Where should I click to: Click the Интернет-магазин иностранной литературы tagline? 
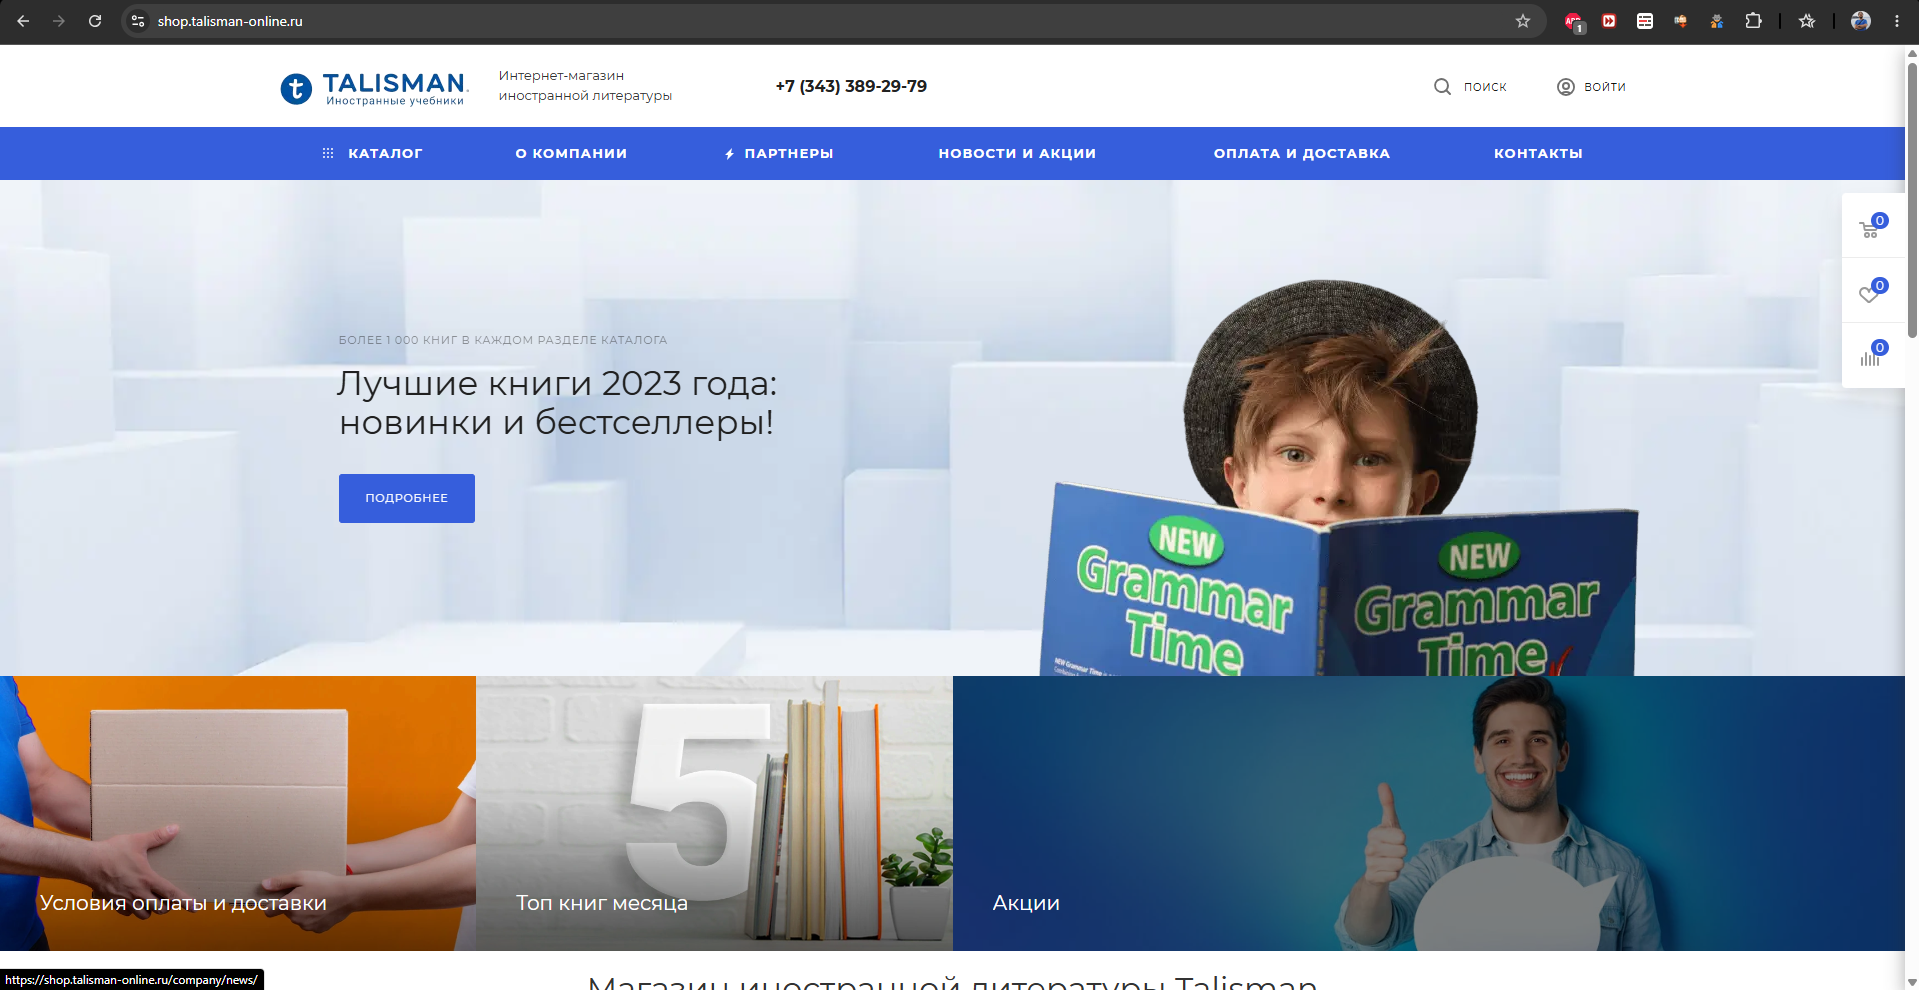tap(585, 86)
